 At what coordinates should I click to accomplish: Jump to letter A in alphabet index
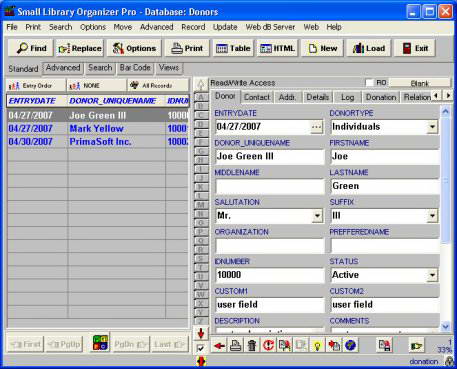tap(201, 97)
